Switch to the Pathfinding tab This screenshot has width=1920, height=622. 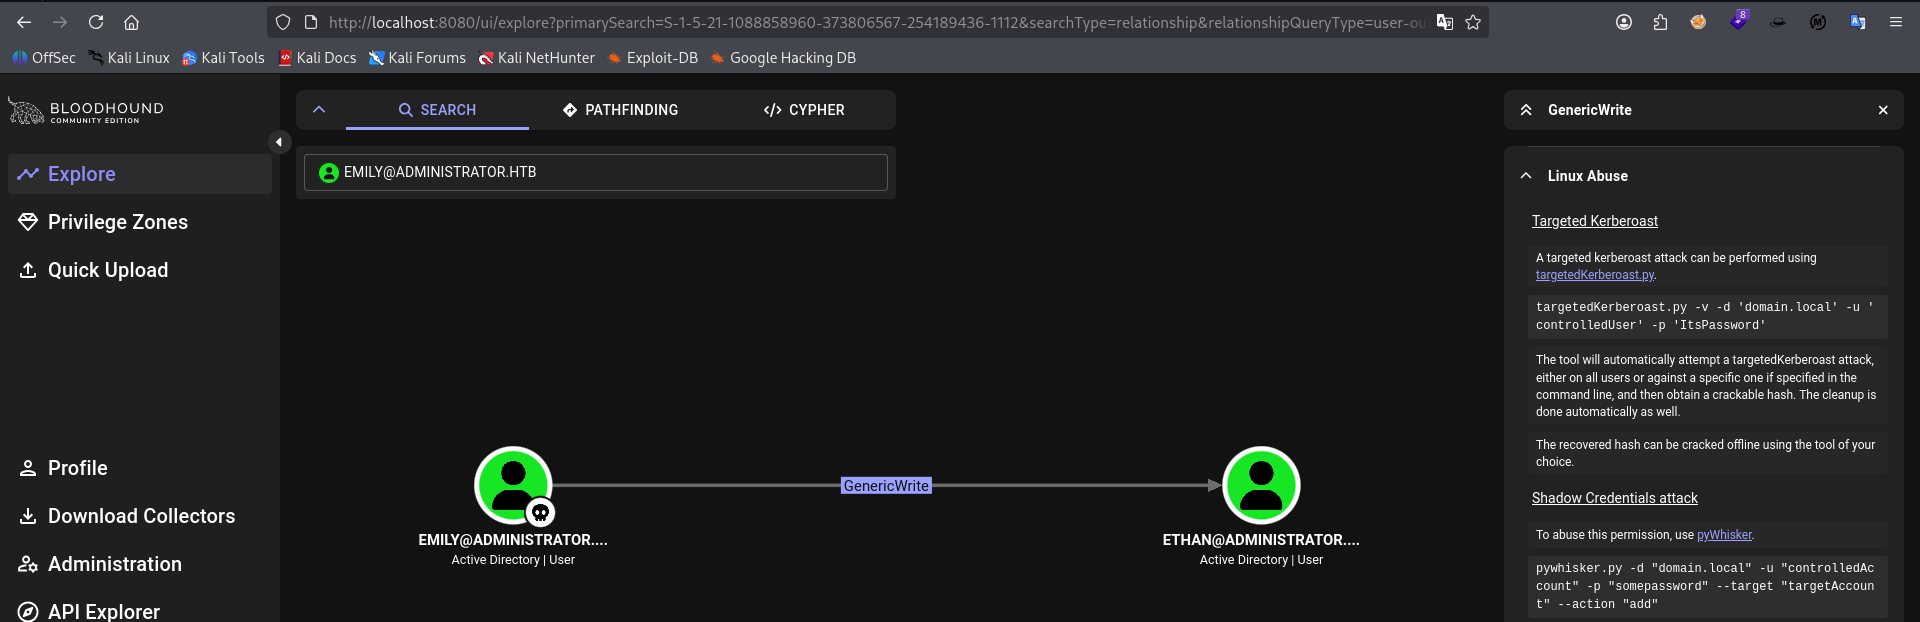(x=620, y=110)
